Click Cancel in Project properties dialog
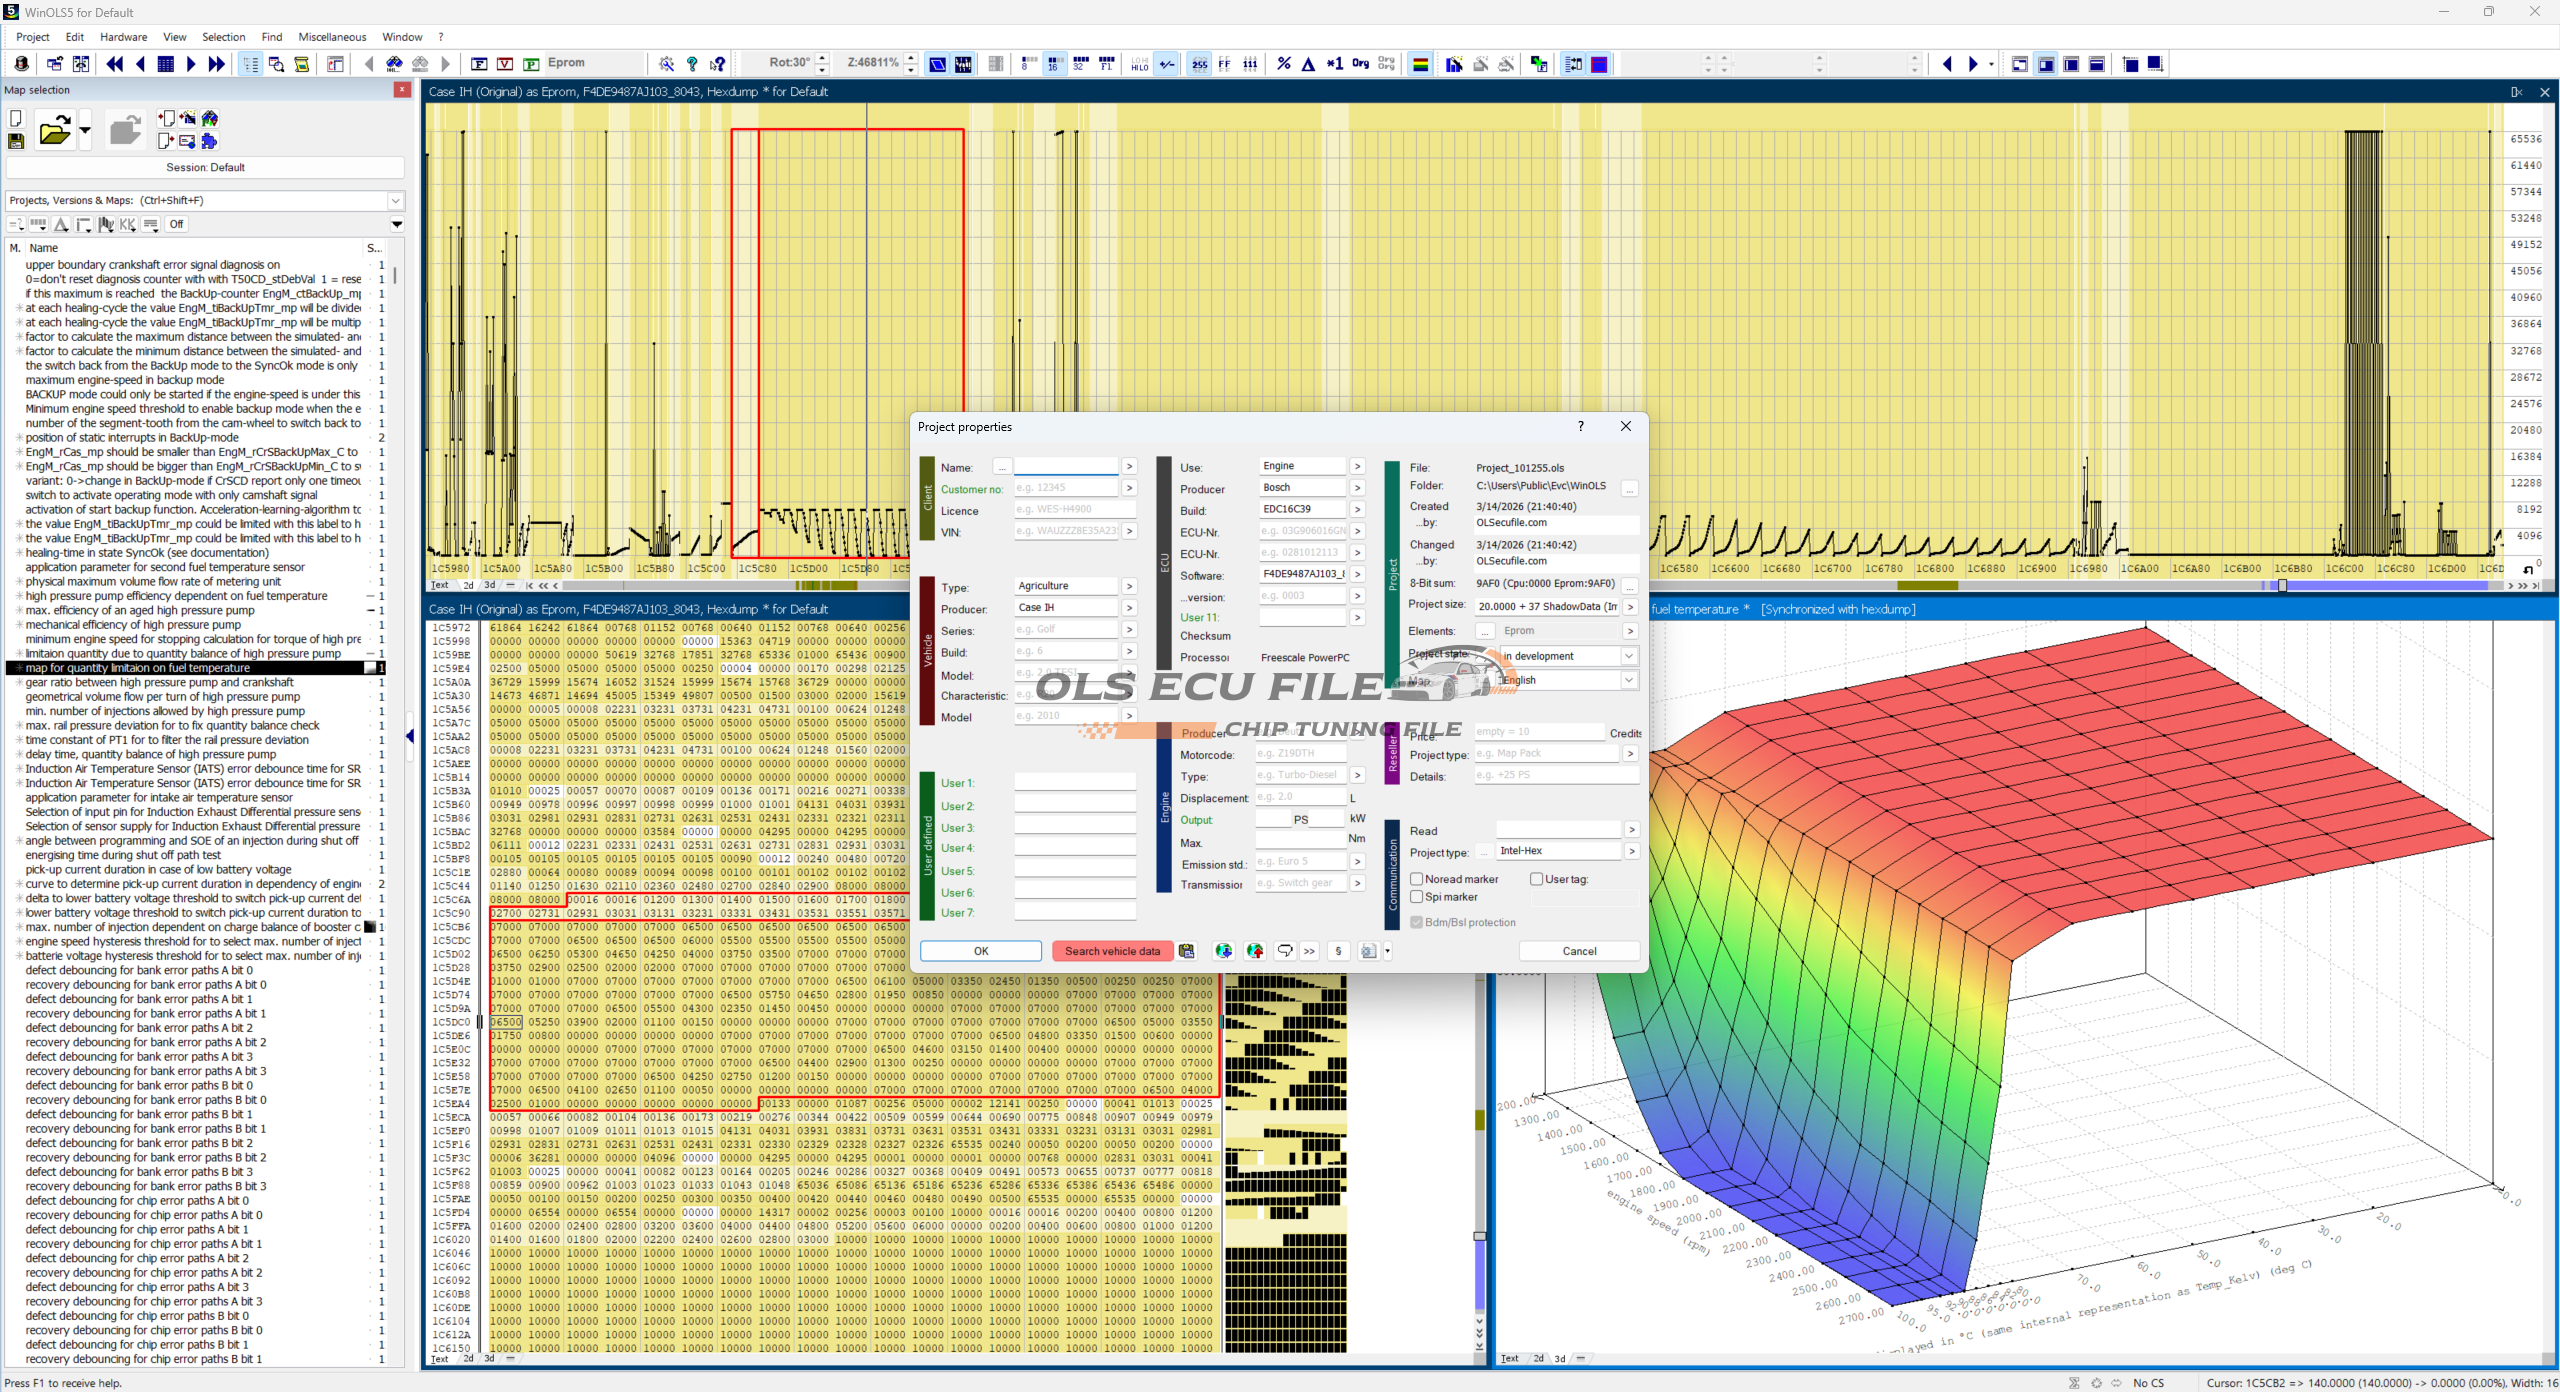Viewport: 2560px width, 1392px height. [x=1579, y=951]
